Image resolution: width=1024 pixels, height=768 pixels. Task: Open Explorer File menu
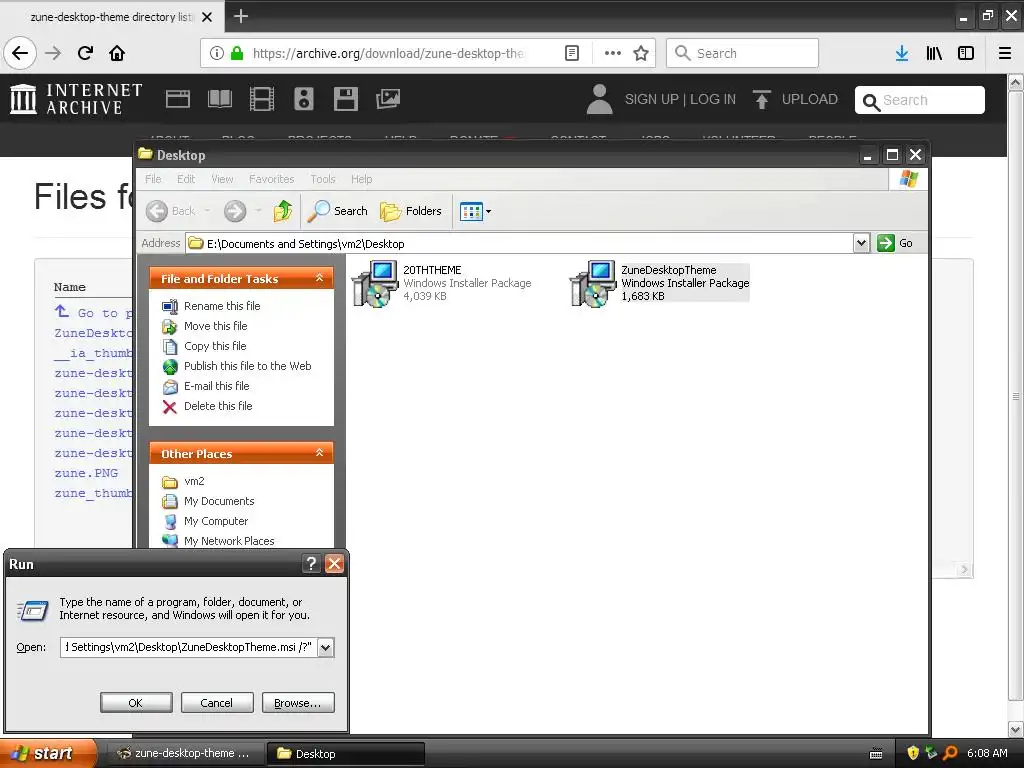[x=153, y=179]
